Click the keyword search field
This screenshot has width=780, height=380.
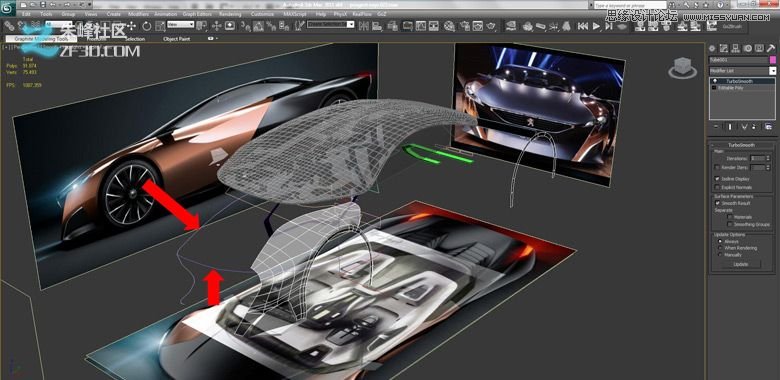[630, 5]
